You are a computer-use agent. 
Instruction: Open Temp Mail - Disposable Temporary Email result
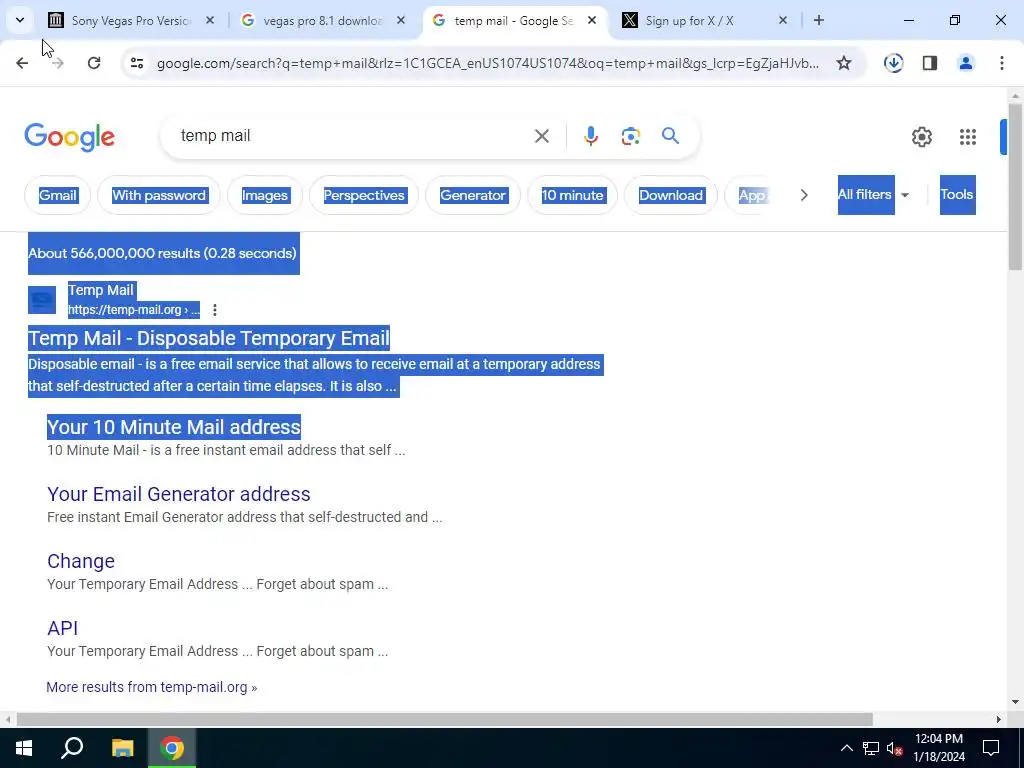208,338
